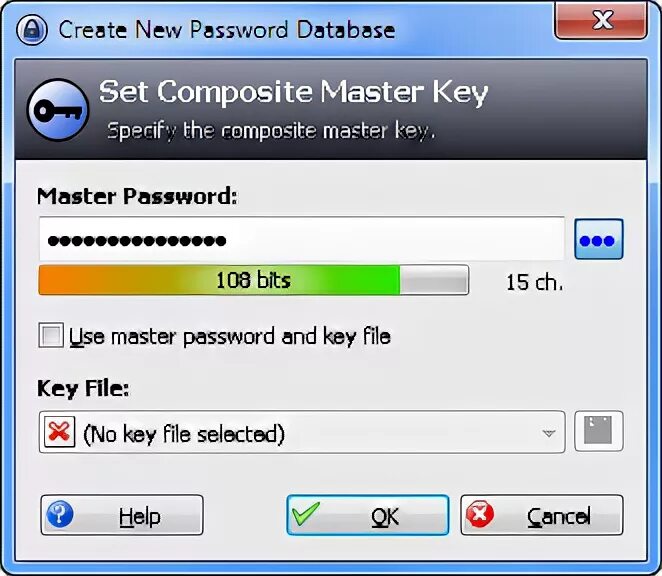Enable Use master password and key file

(51, 335)
